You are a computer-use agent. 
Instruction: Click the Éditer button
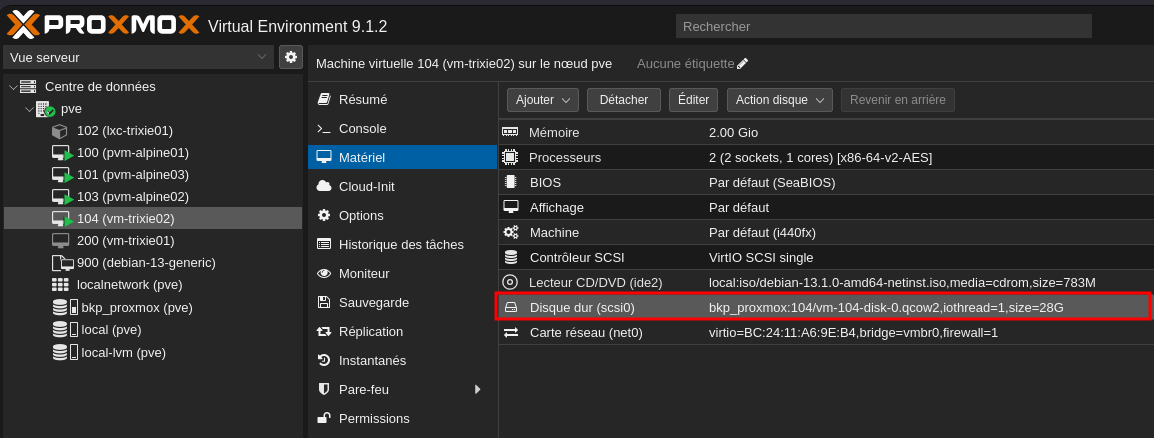[693, 100]
